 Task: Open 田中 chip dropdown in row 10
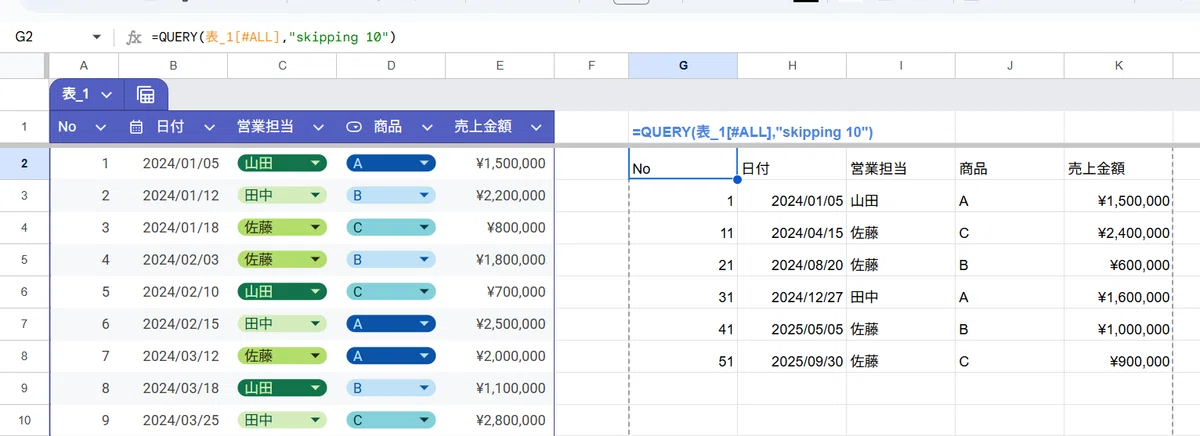pyautogui.click(x=316, y=421)
